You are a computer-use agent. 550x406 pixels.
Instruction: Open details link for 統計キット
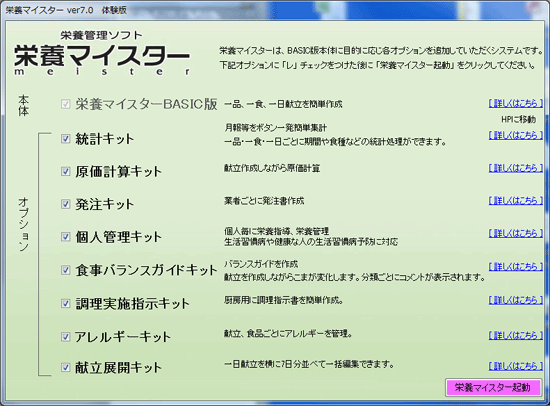(x=516, y=135)
